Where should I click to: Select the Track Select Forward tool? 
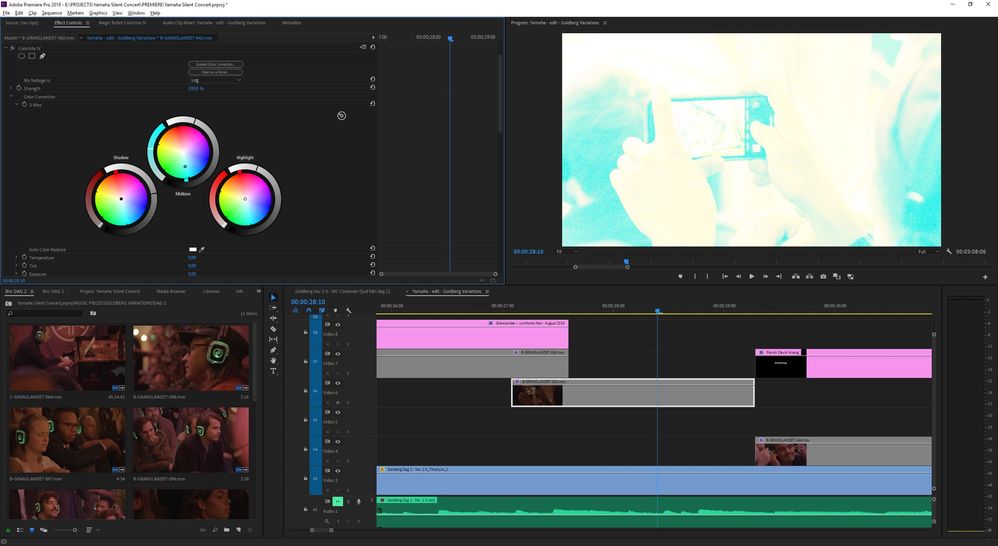[273, 308]
